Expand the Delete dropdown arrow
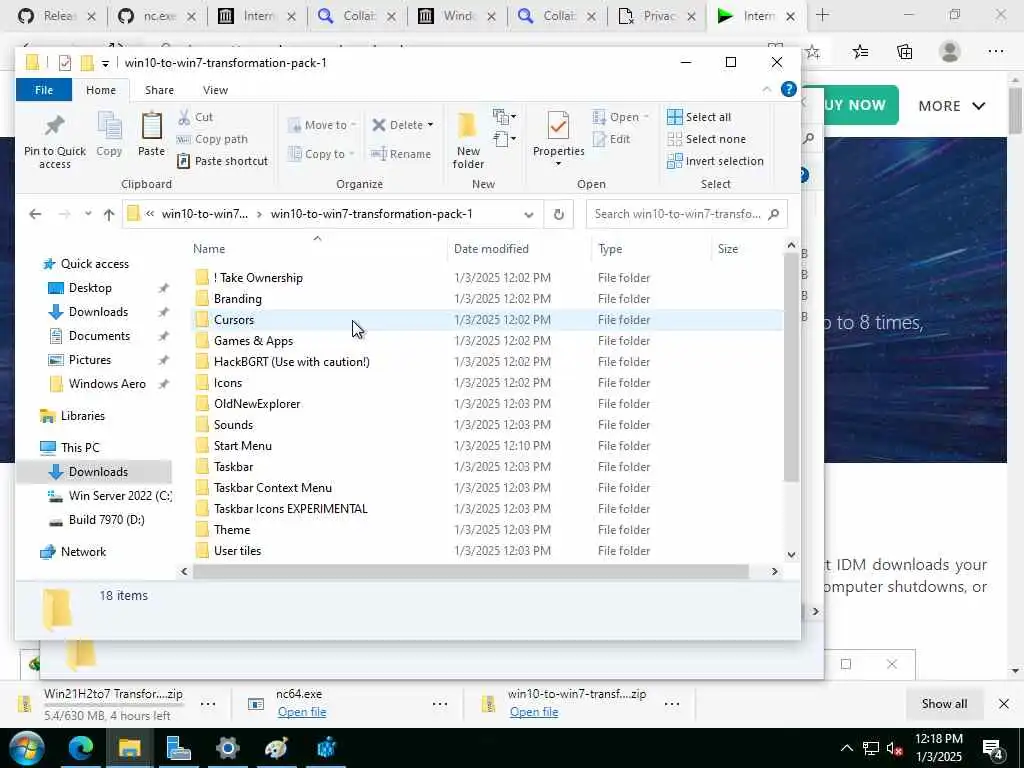 [430, 125]
